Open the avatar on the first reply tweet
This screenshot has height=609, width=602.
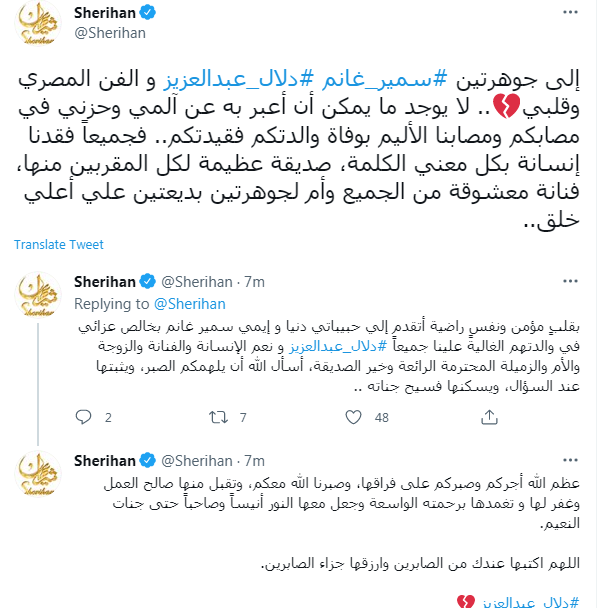[x=37, y=299]
